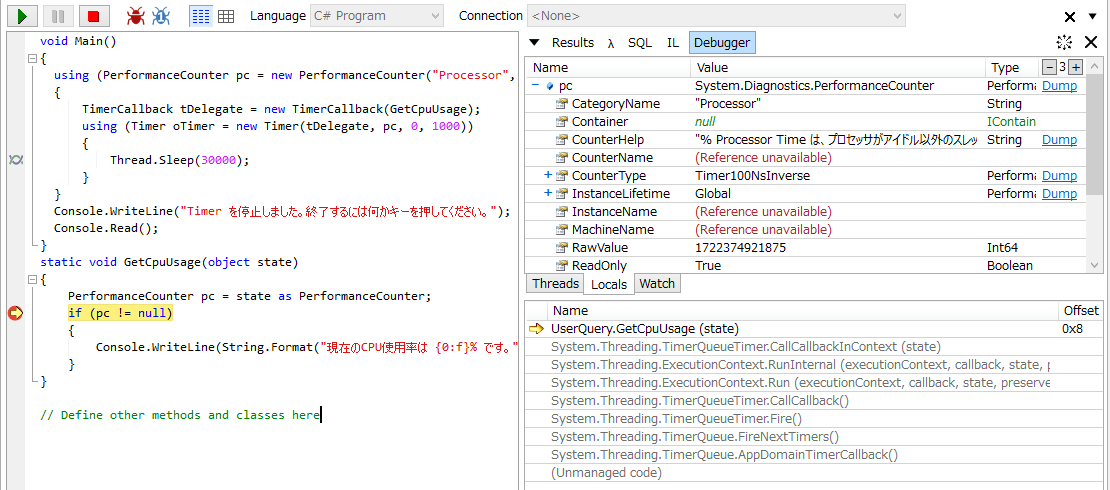
Task: Click the undock results panel icon
Action: [x=1065, y=42]
